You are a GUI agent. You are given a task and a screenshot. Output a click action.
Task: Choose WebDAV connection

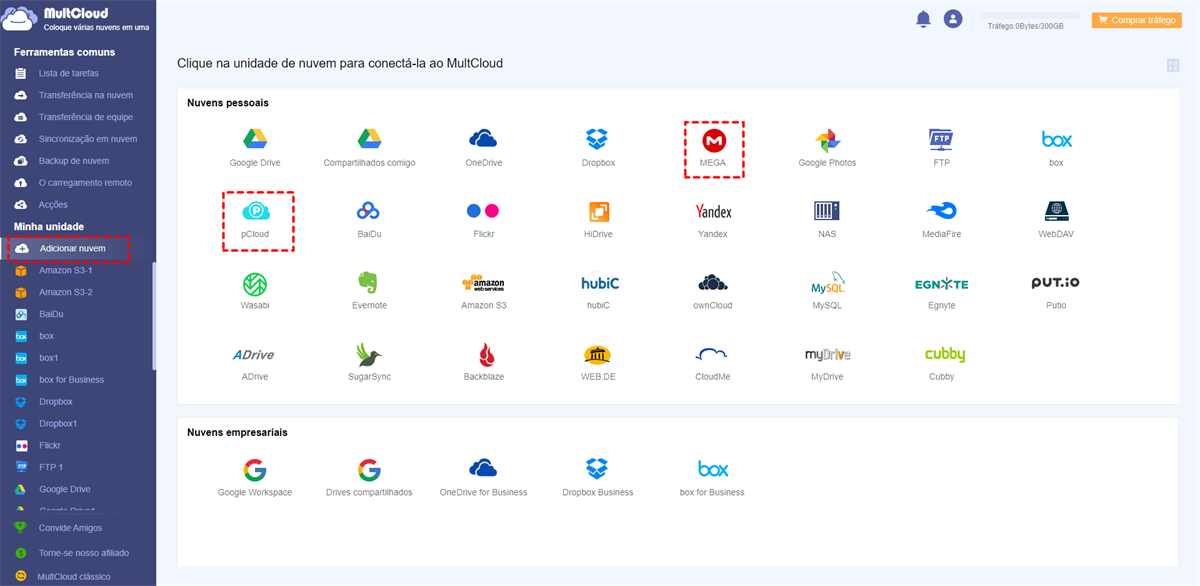1056,219
